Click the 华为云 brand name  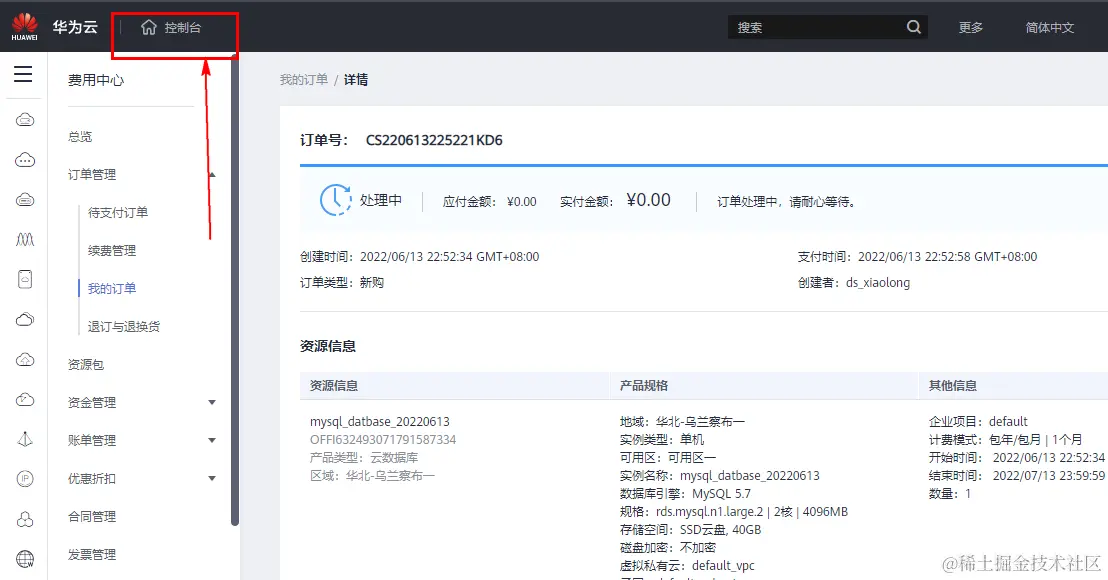[75, 27]
